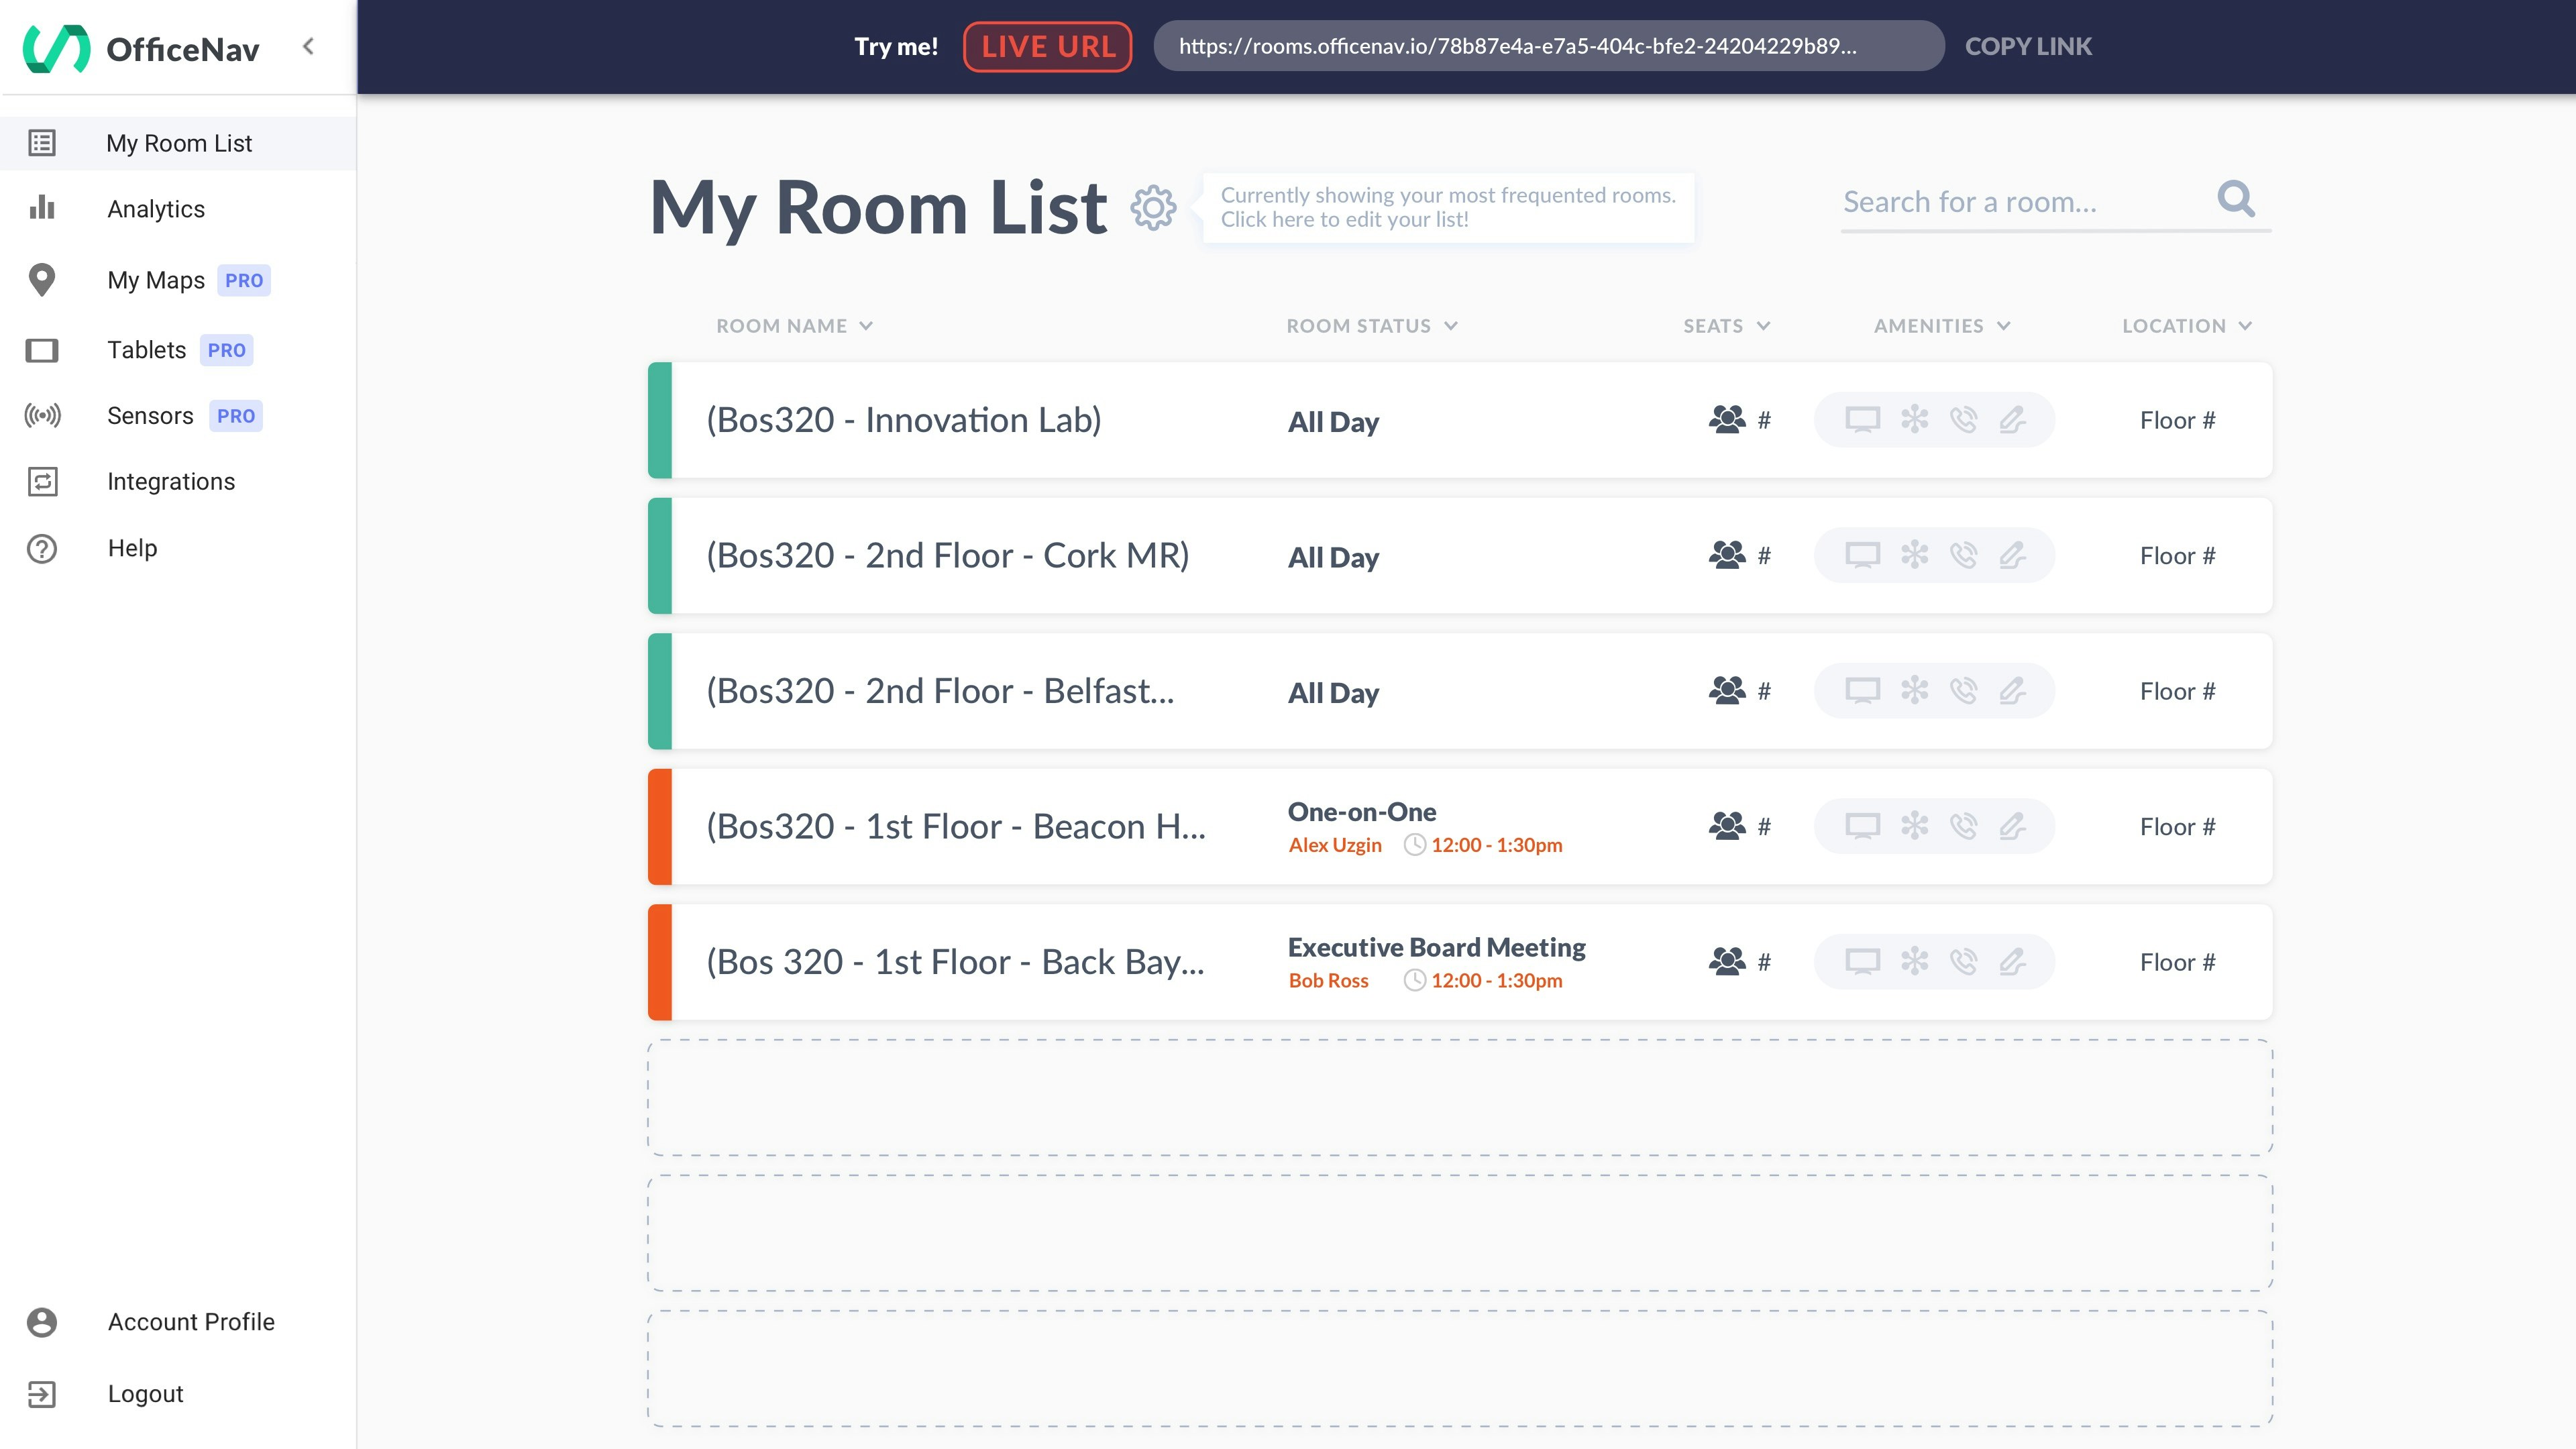
Task: Click display amenity icon for Innovation Lab
Action: [1862, 420]
